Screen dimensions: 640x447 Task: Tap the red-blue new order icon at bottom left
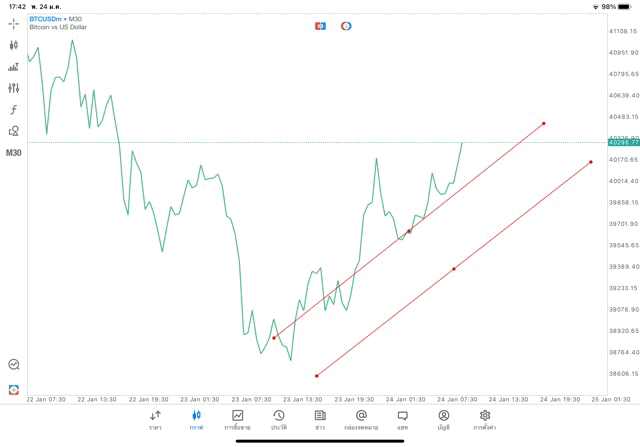[x=14, y=389]
